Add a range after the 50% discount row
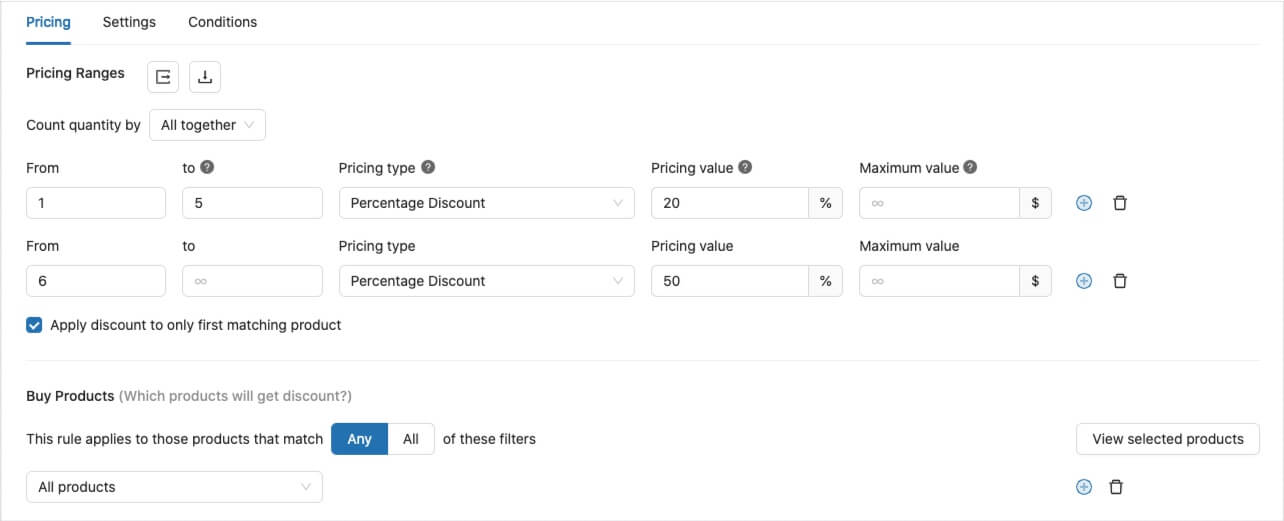The image size is (1284, 521). [1083, 281]
